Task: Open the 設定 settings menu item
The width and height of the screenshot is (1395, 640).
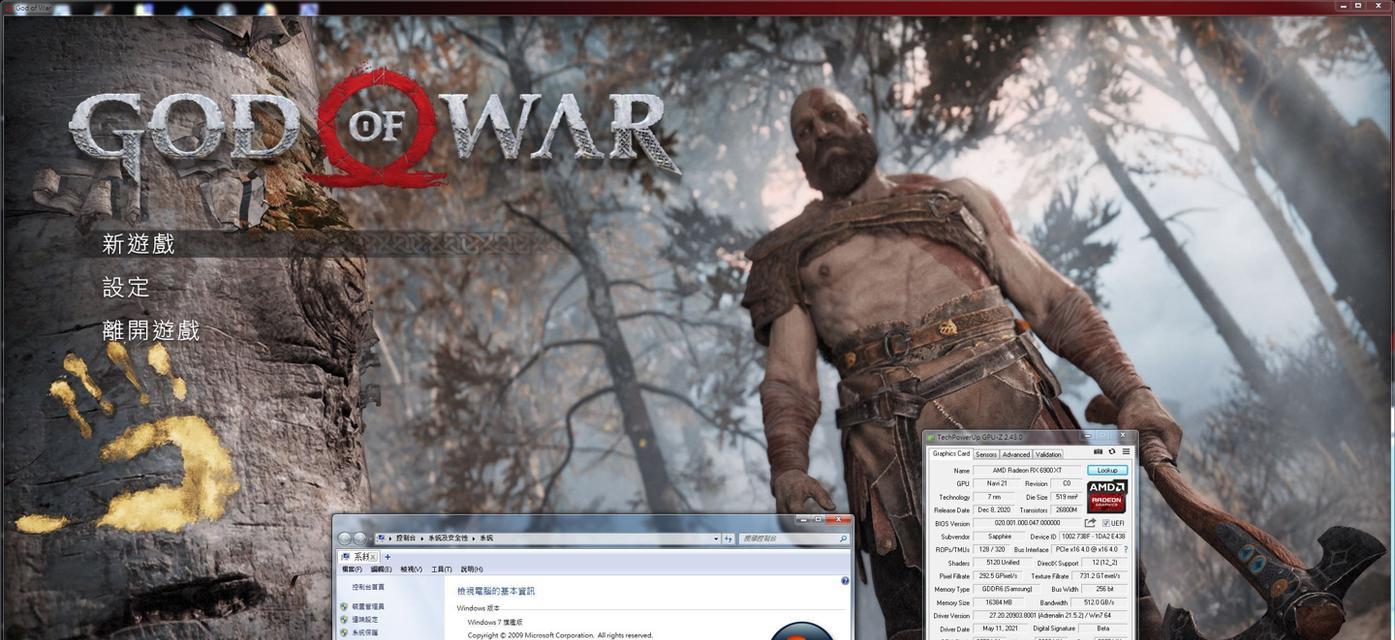Action: (x=126, y=287)
